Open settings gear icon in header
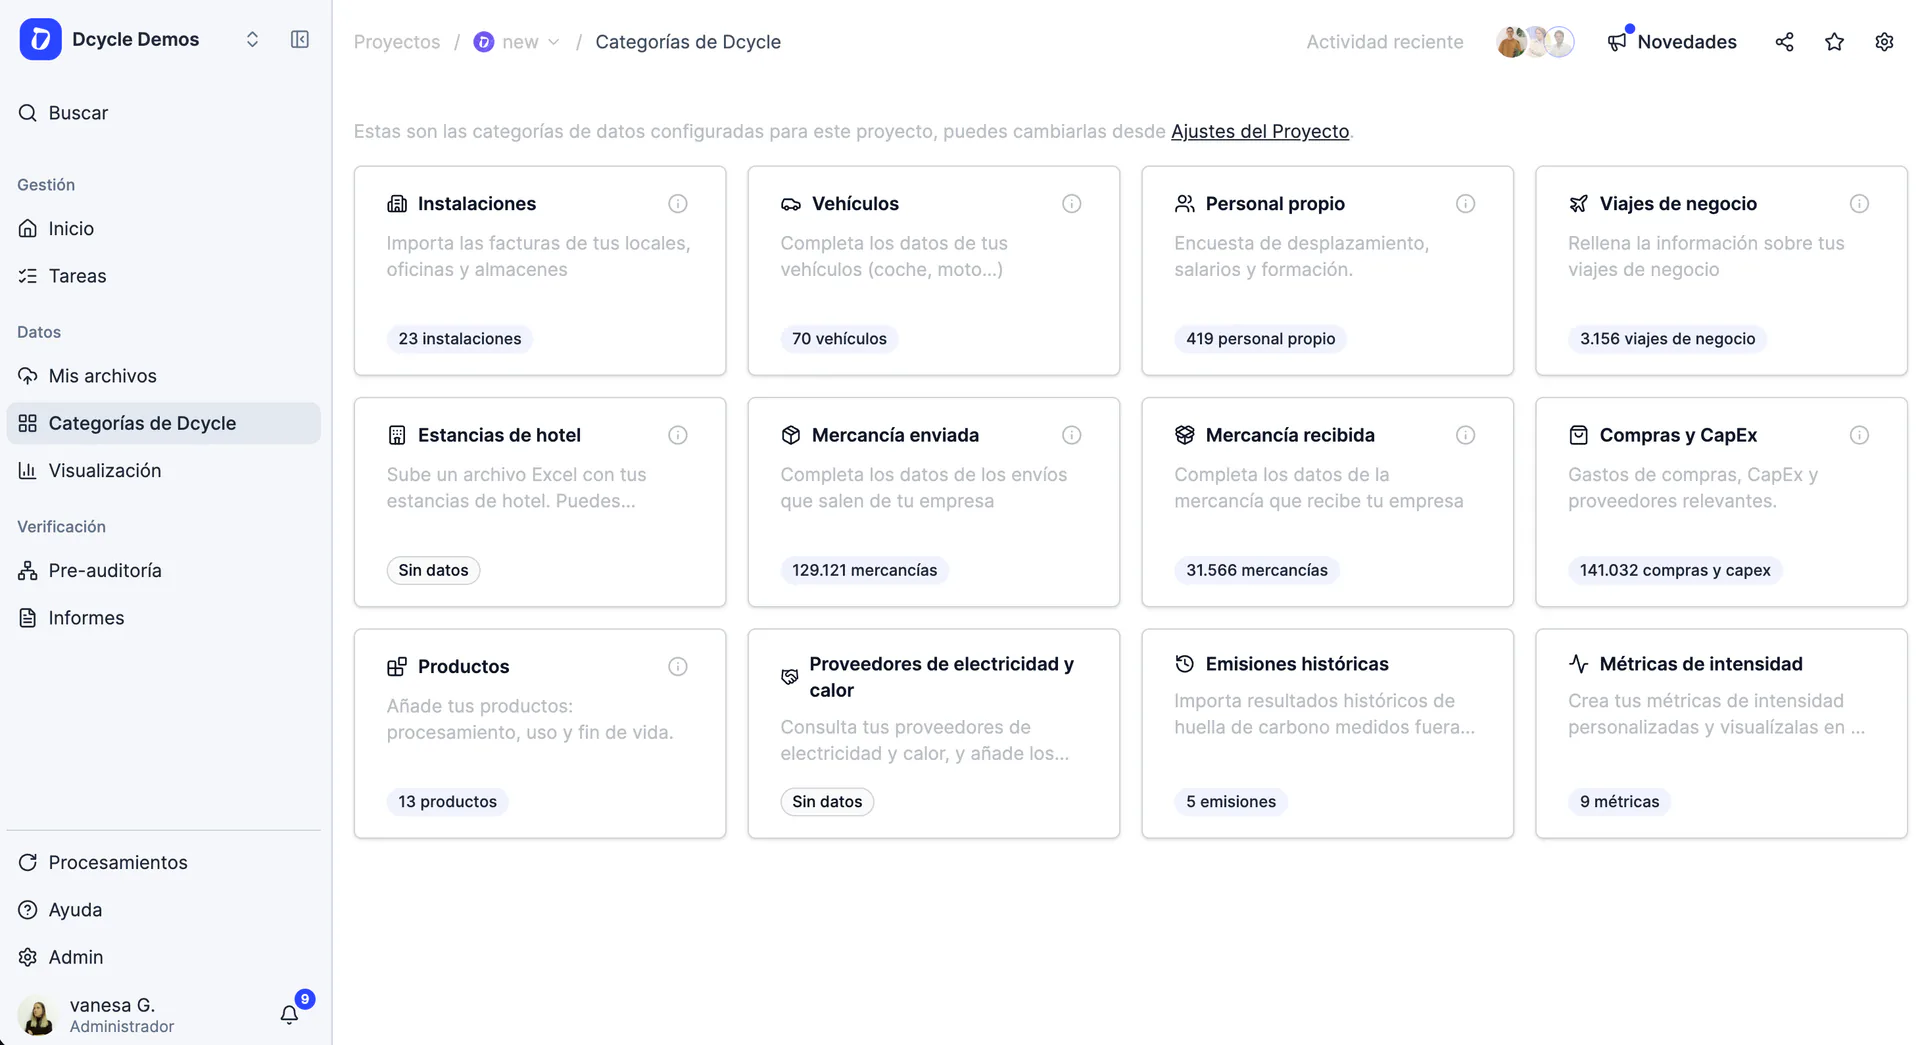Viewport: 1920px width, 1045px height. click(x=1884, y=42)
